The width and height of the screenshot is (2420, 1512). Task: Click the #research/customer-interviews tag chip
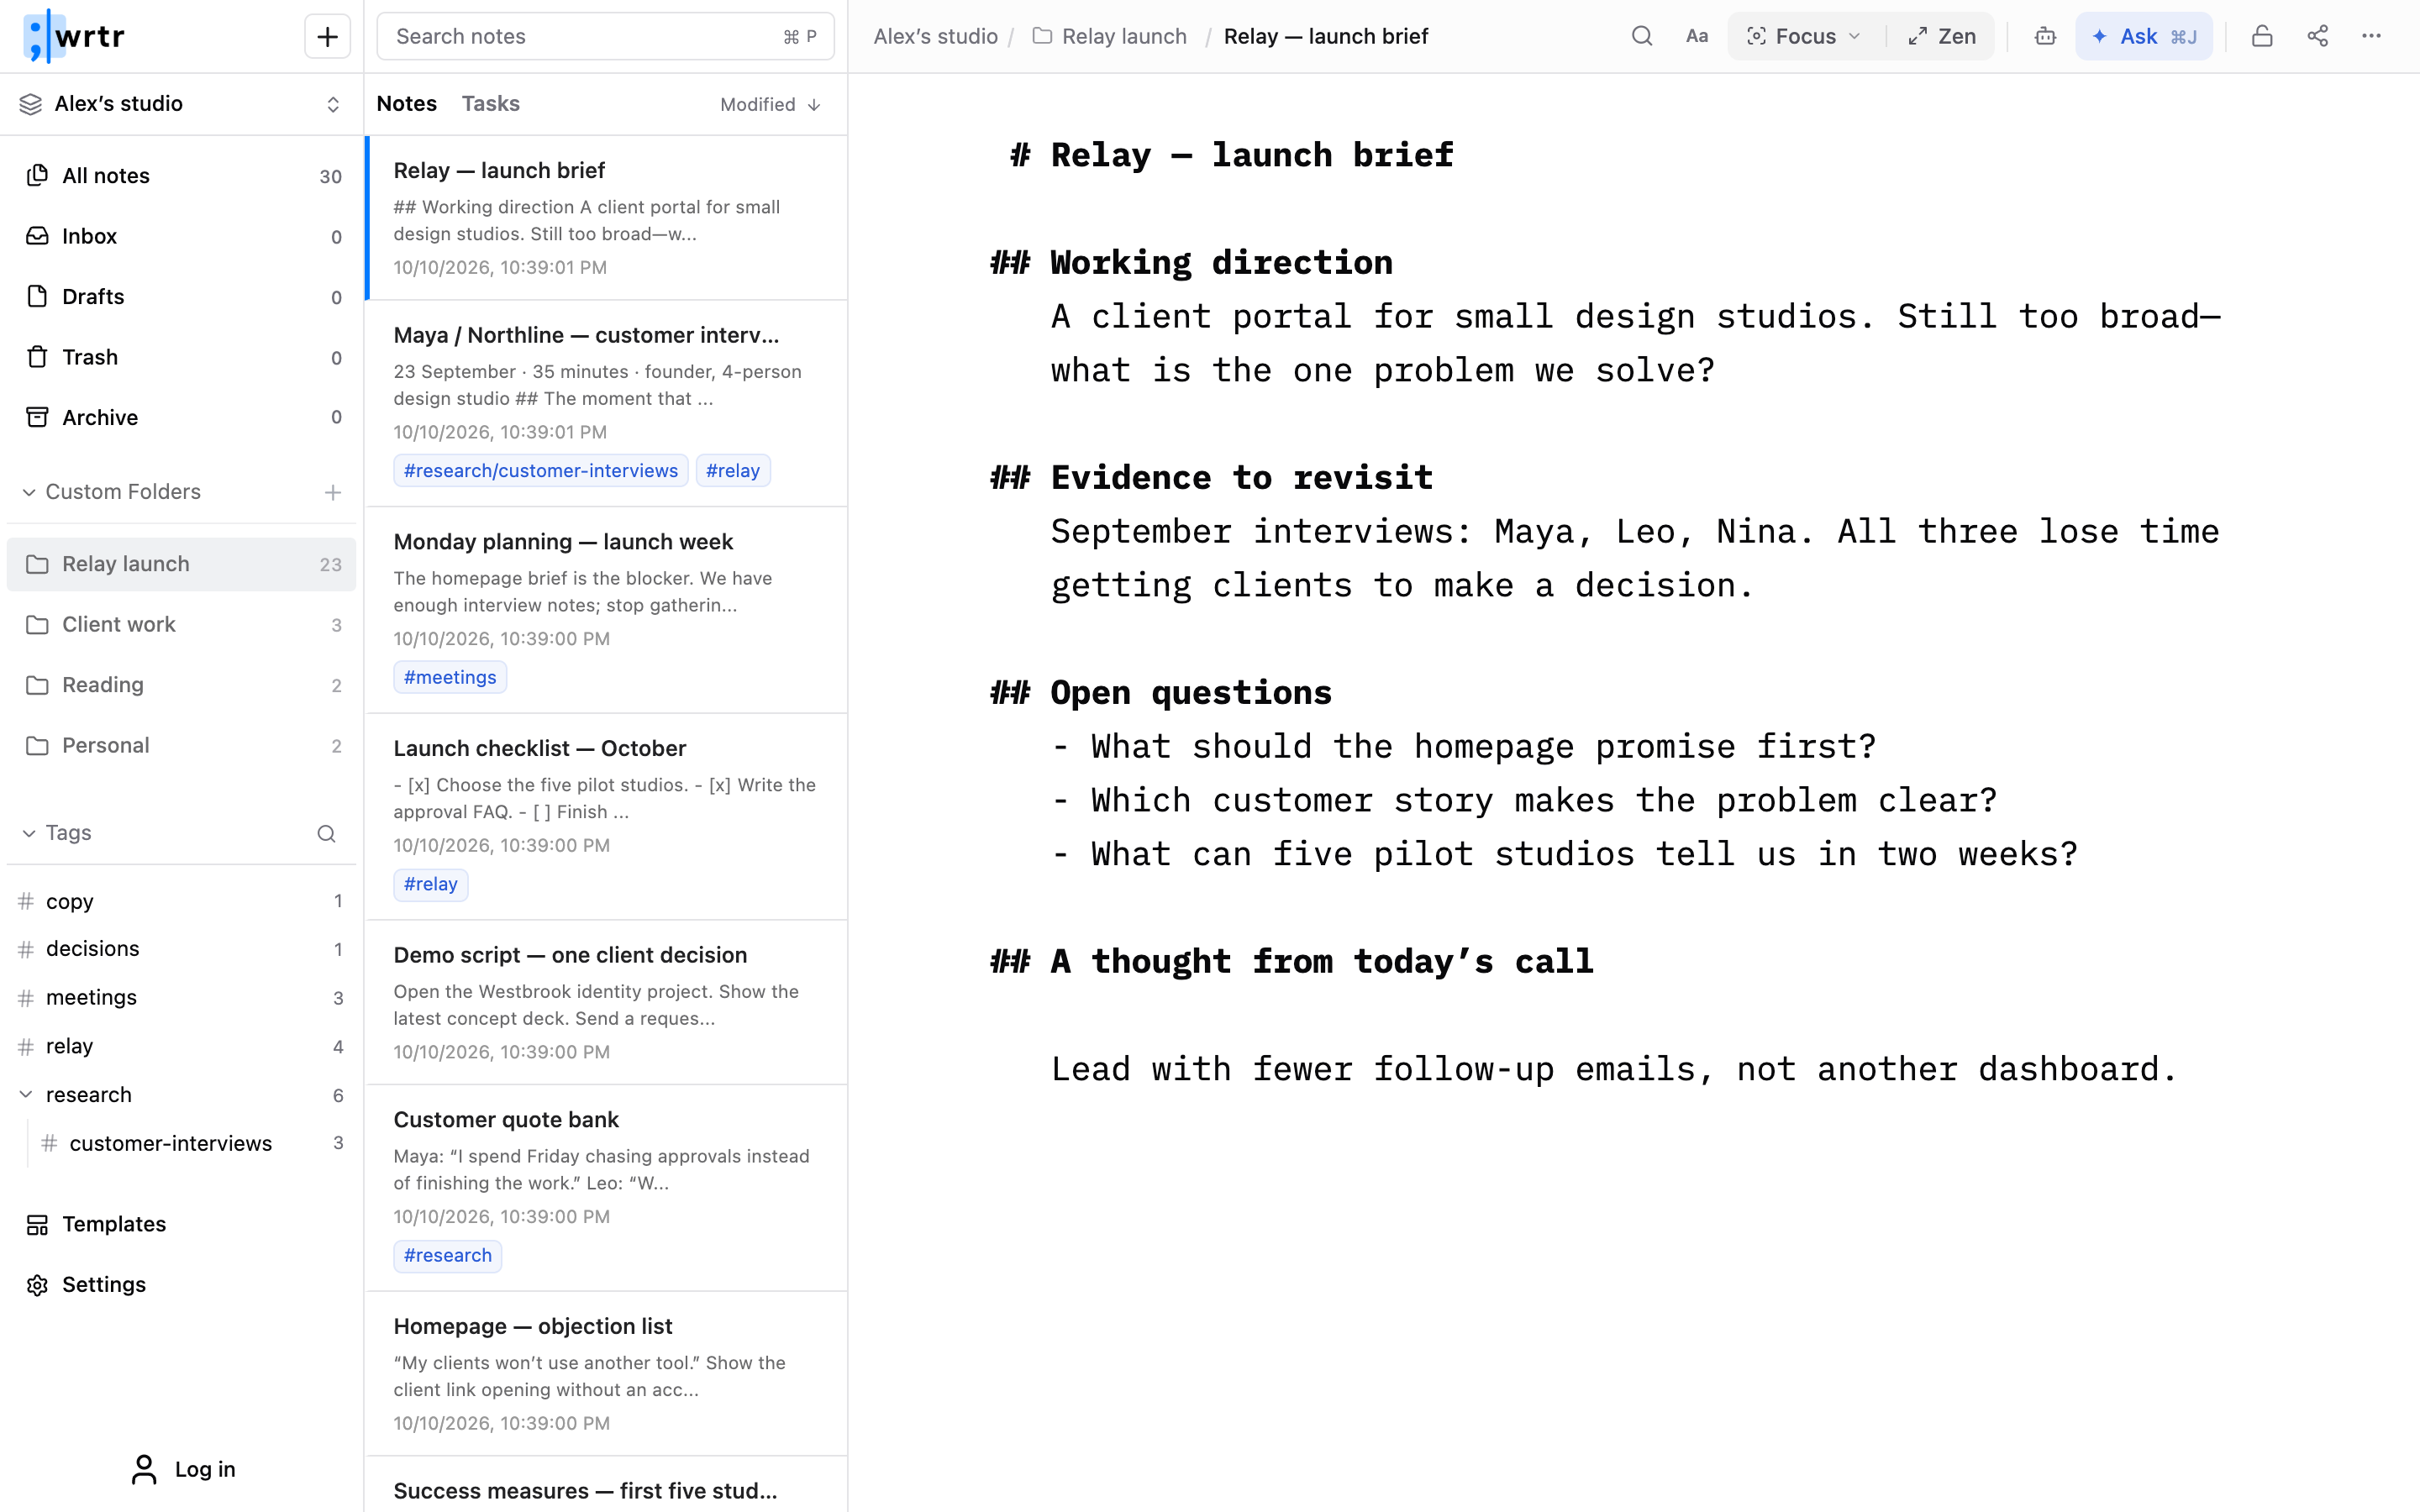pyautogui.click(x=541, y=471)
